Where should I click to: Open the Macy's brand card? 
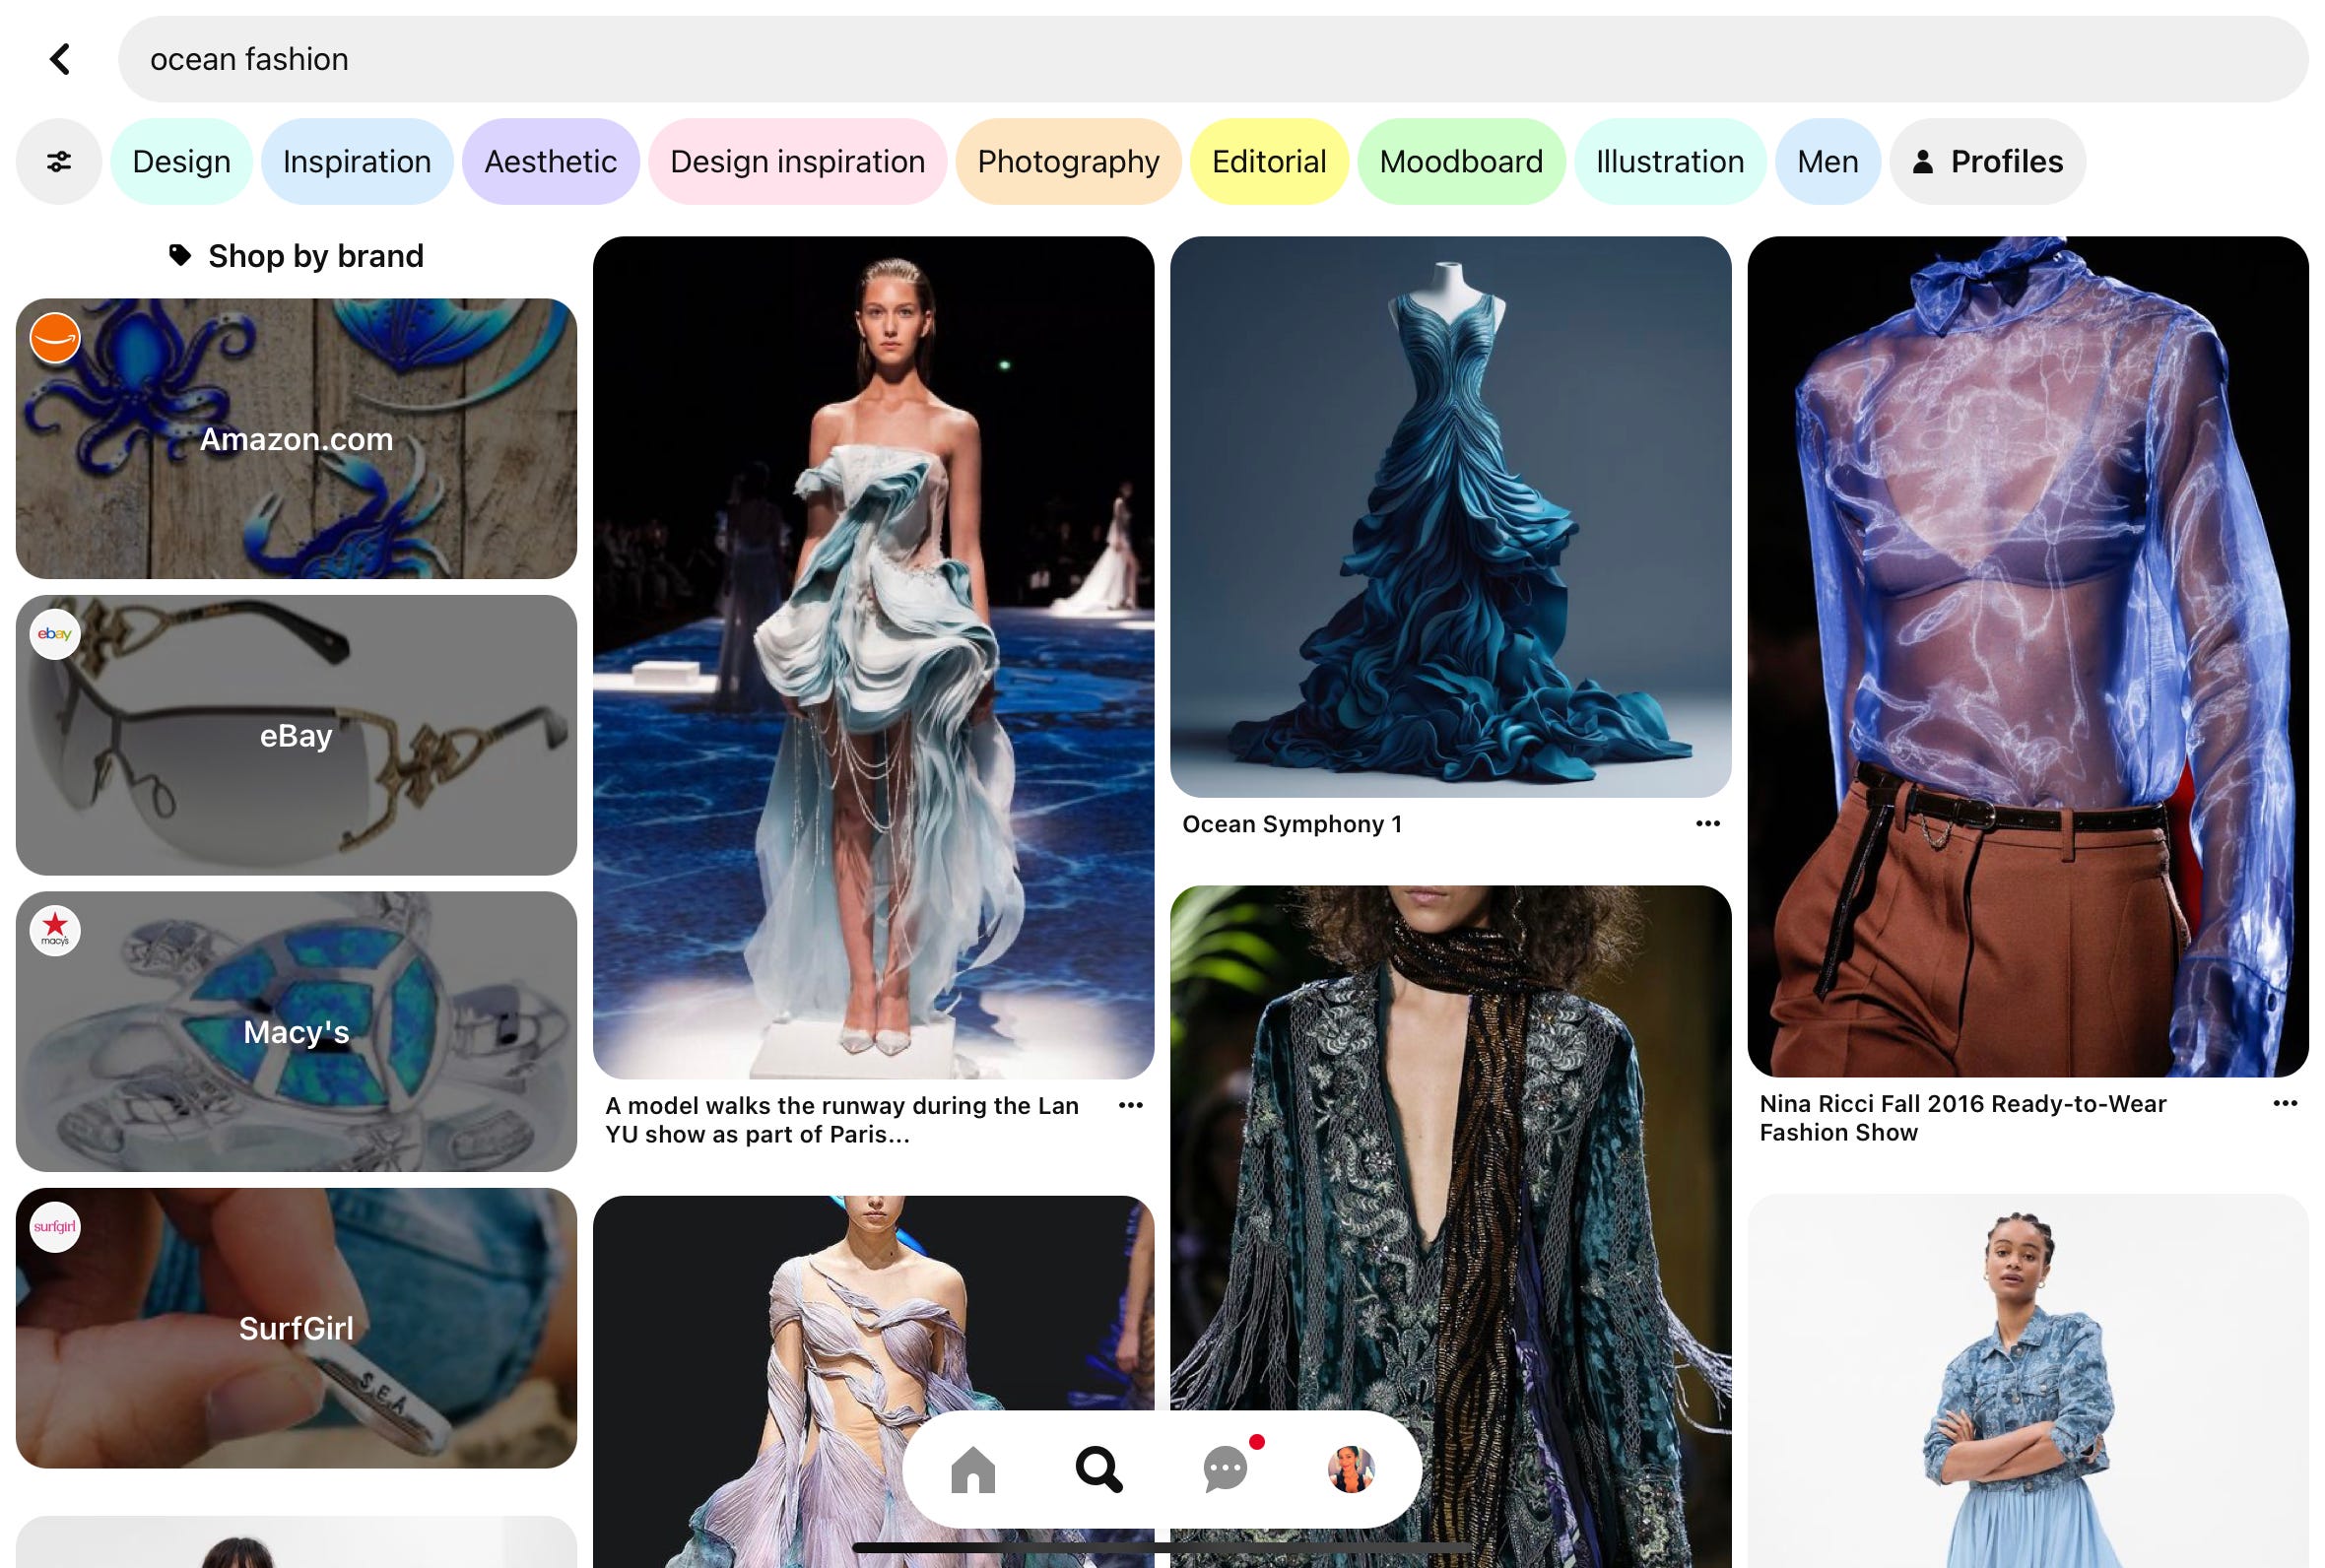click(x=296, y=1032)
